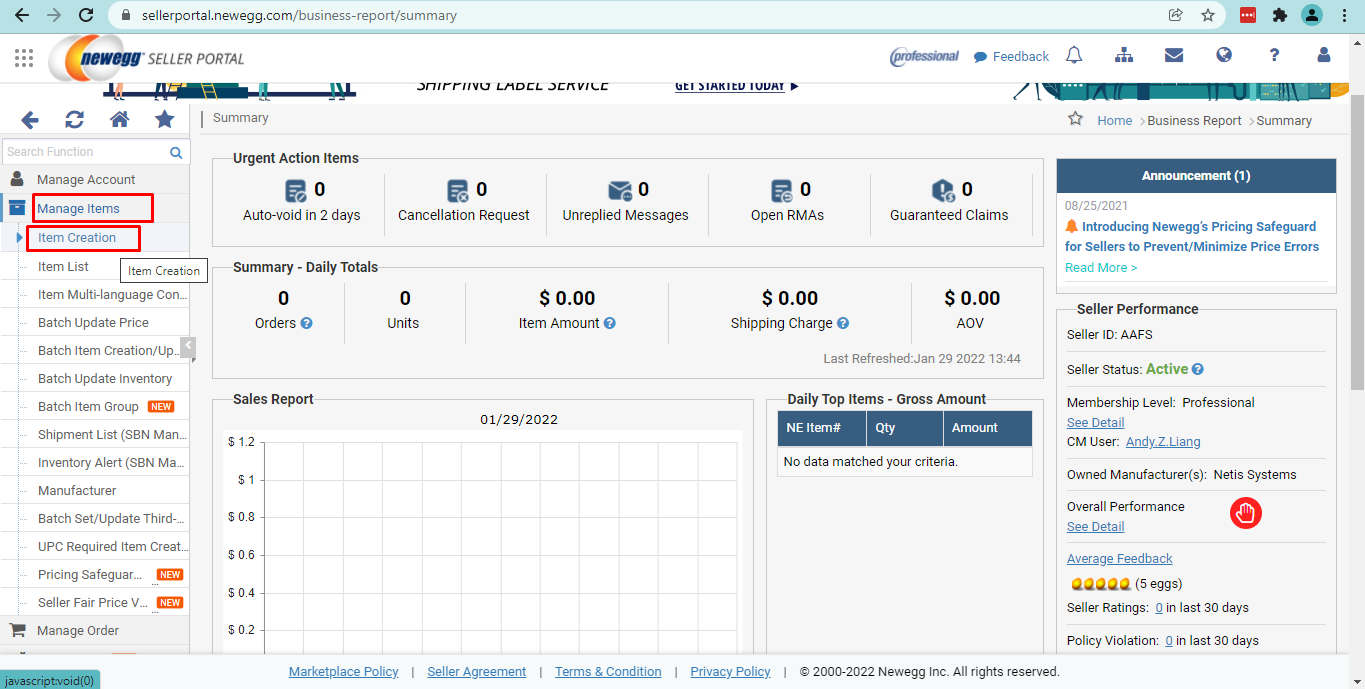Click the Guaranteed Claims shield icon

tap(943, 190)
